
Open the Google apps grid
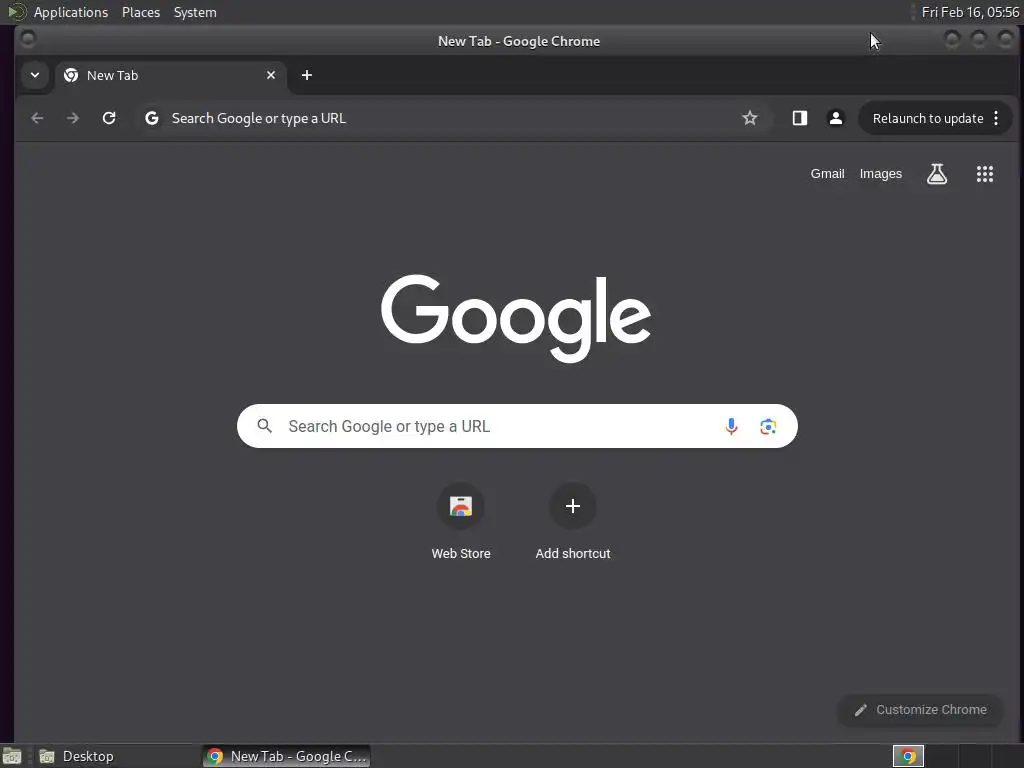click(985, 174)
